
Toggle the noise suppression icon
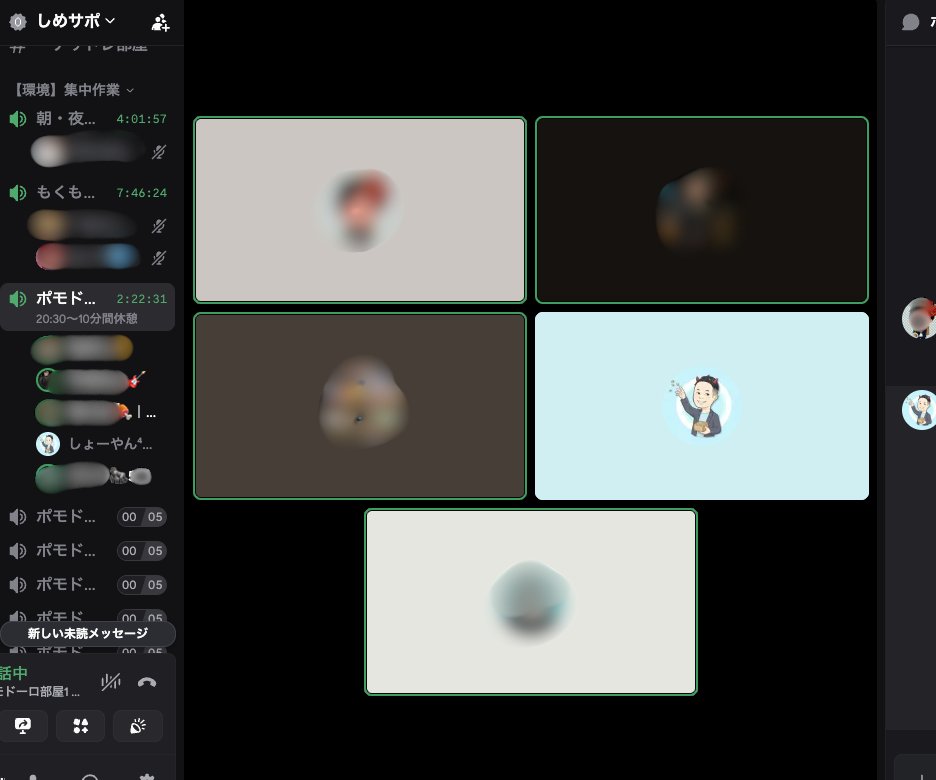pyautogui.click(x=111, y=682)
